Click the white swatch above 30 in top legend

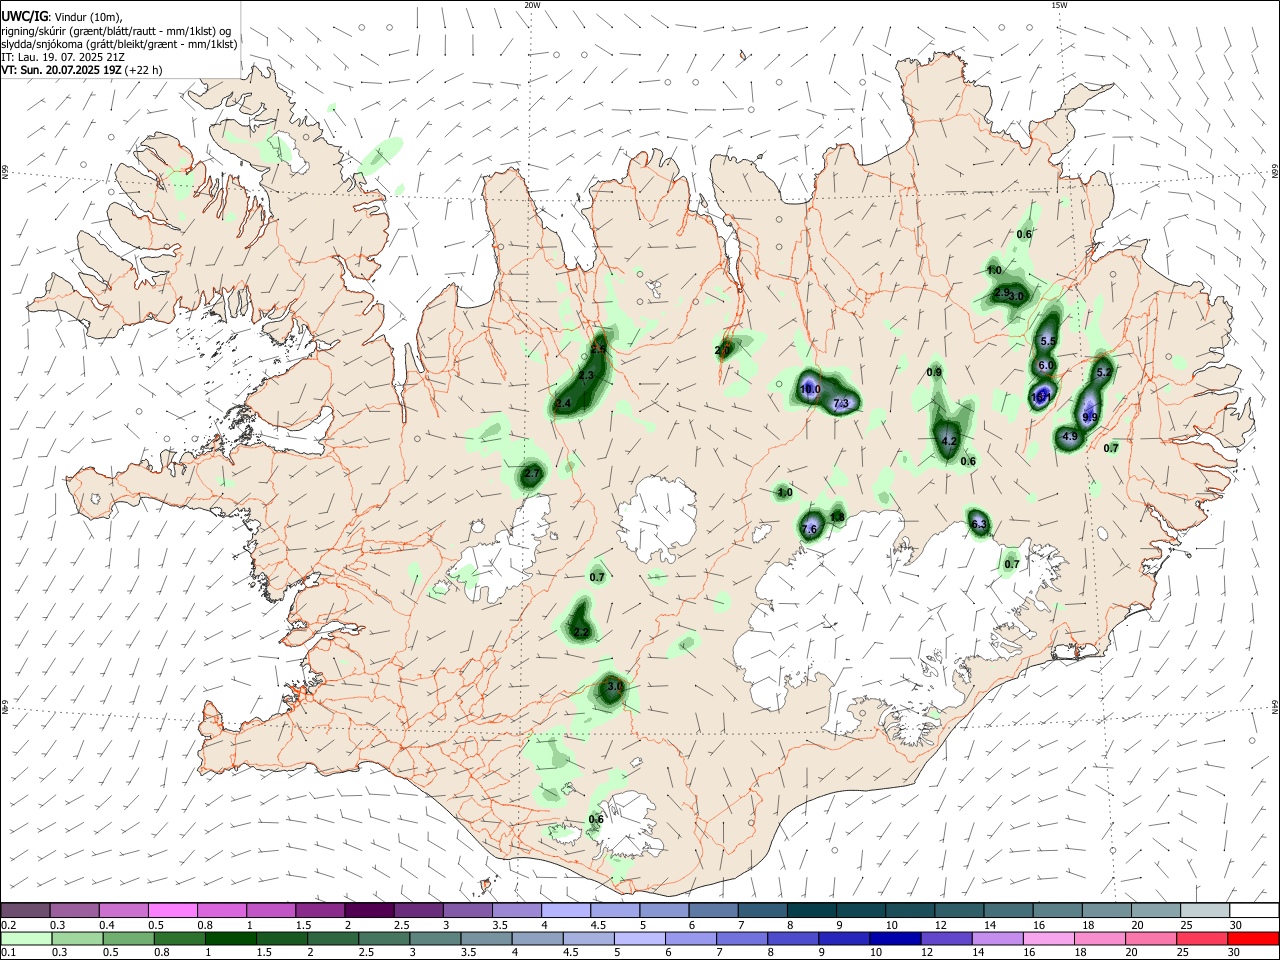point(1253,910)
